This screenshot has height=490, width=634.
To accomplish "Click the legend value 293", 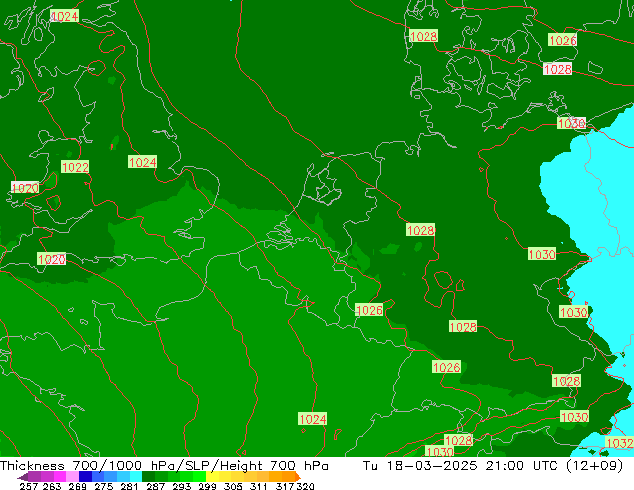I will click(x=182, y=486).
